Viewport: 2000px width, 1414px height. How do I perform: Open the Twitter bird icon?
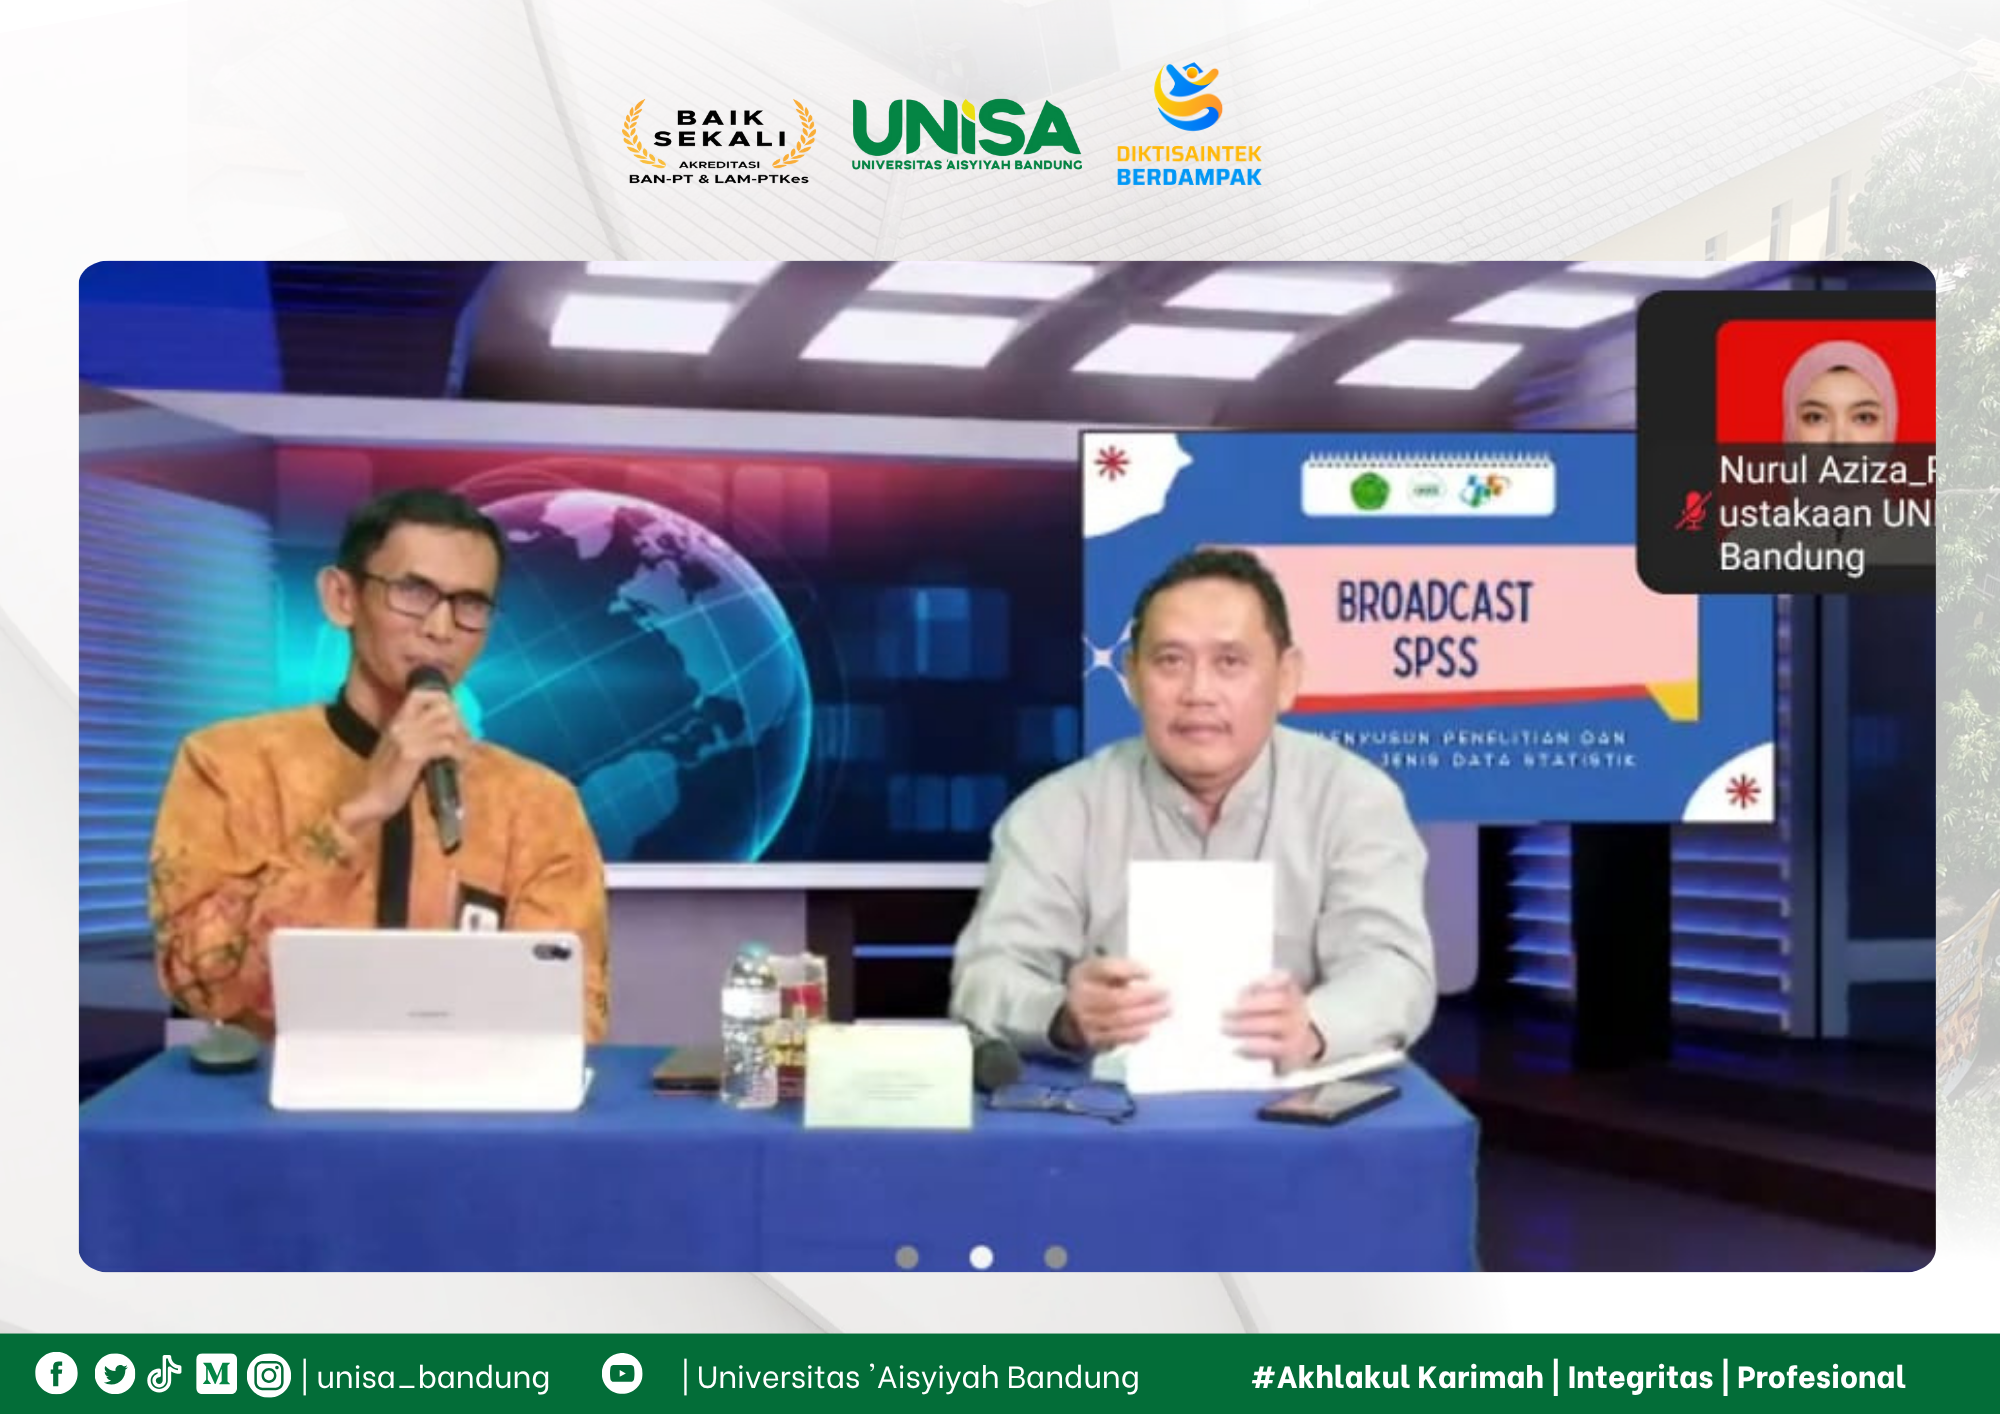pos(115,1374)
